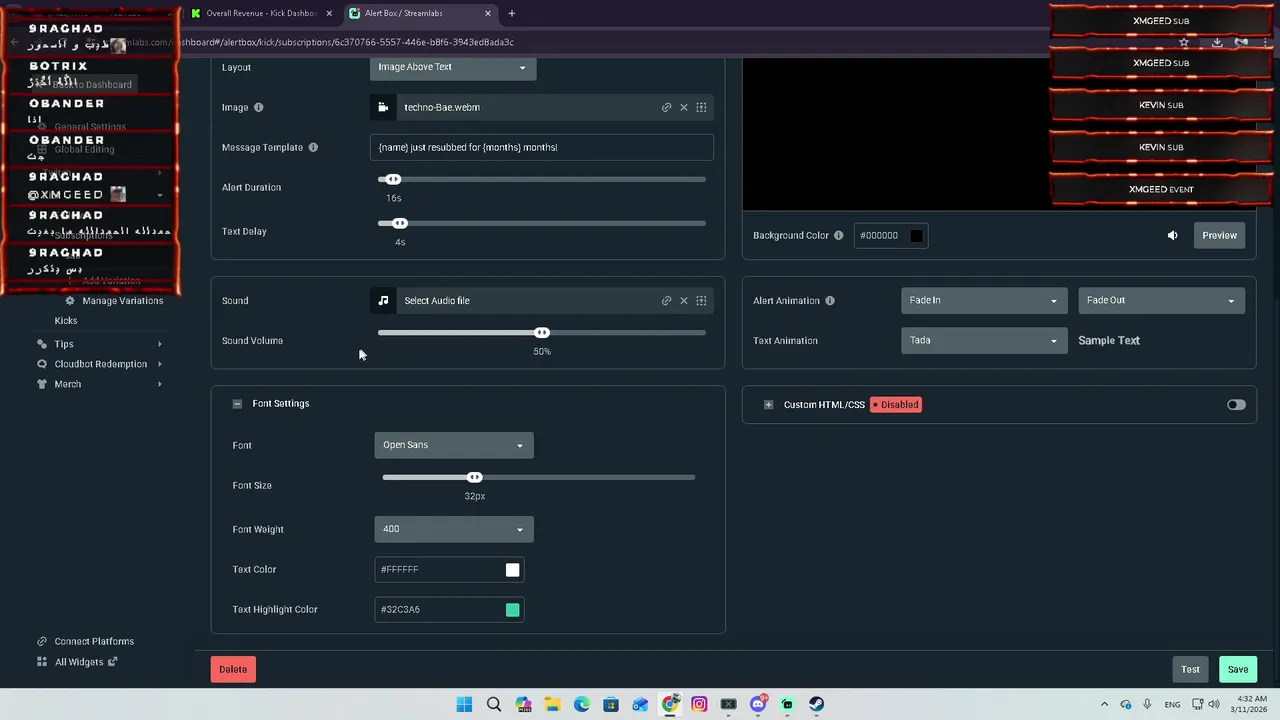Open Kicks in the sidebar
The width and height of the screenshot is (1280, 720).
66,320
